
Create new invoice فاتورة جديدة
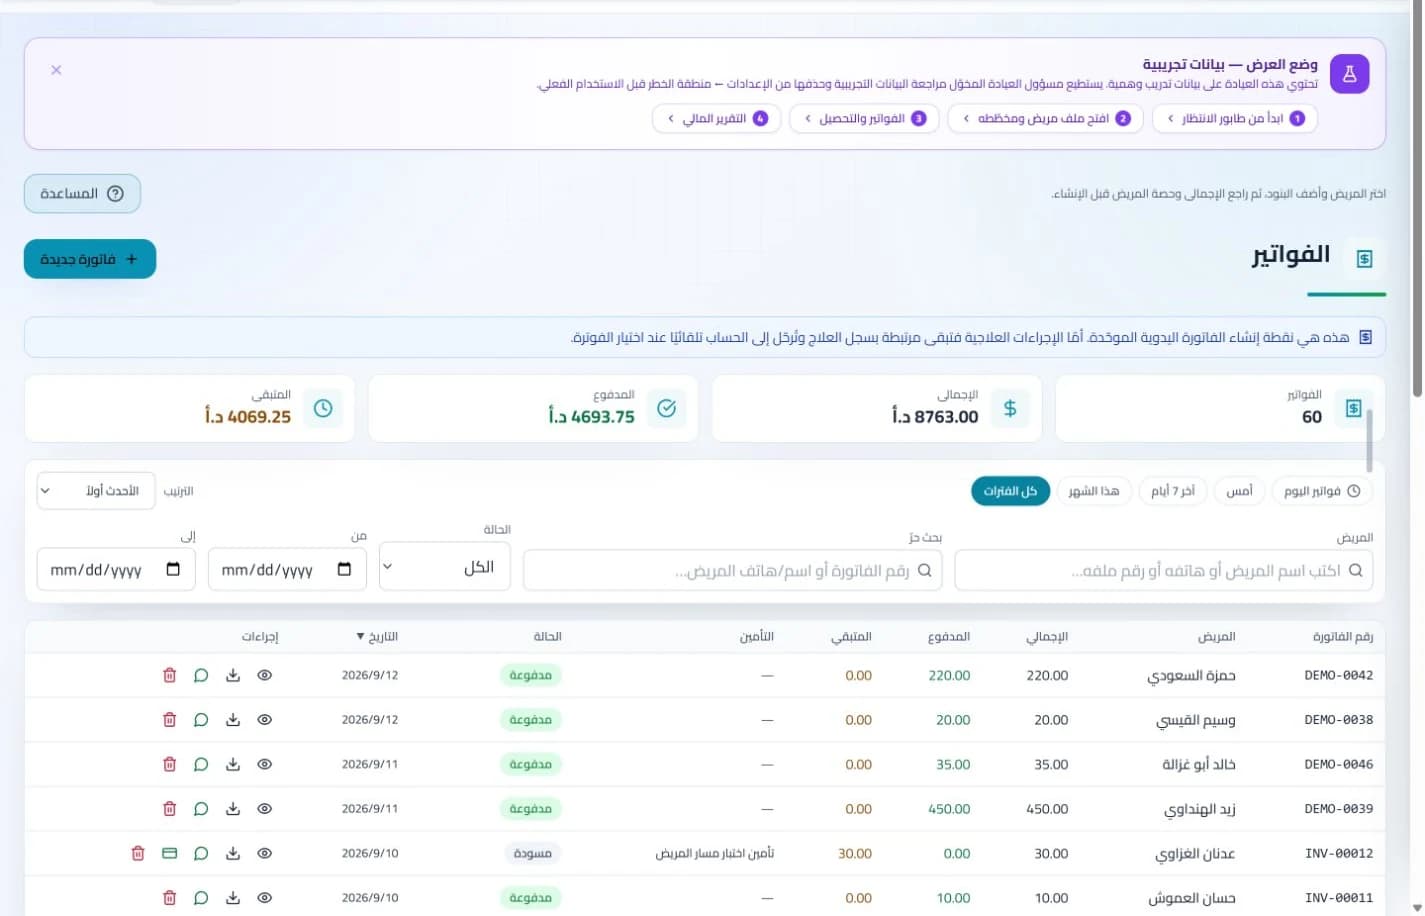pos(90,259)
